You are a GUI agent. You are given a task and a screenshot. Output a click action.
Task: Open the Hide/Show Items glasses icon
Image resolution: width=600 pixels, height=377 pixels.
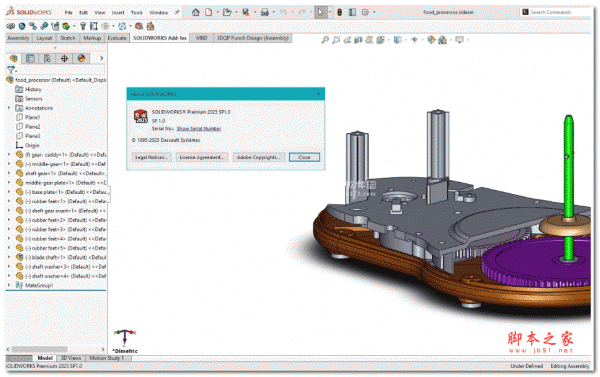[x=414, y=39]
